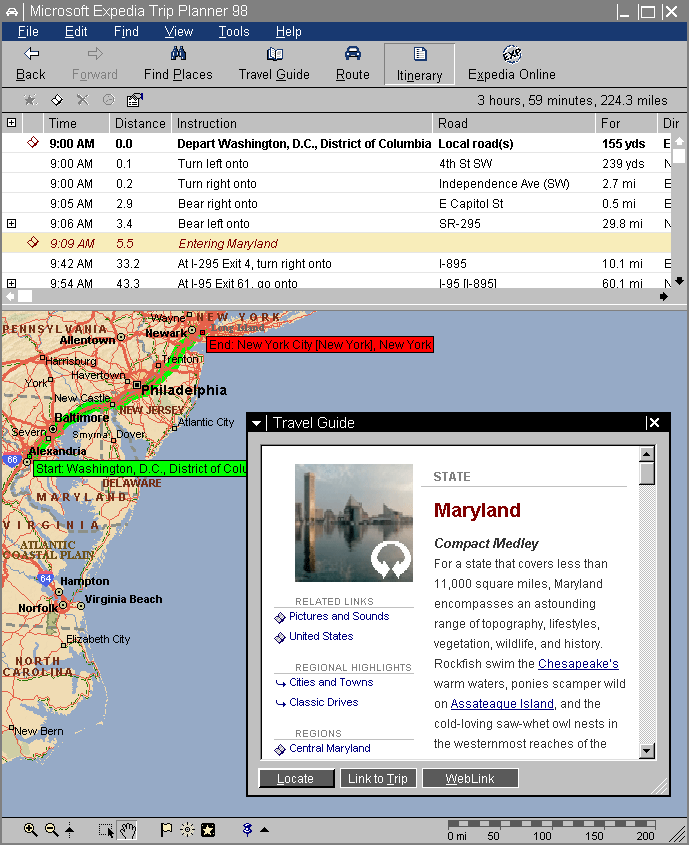Activate the hand pan map tool

coord(128,830)
